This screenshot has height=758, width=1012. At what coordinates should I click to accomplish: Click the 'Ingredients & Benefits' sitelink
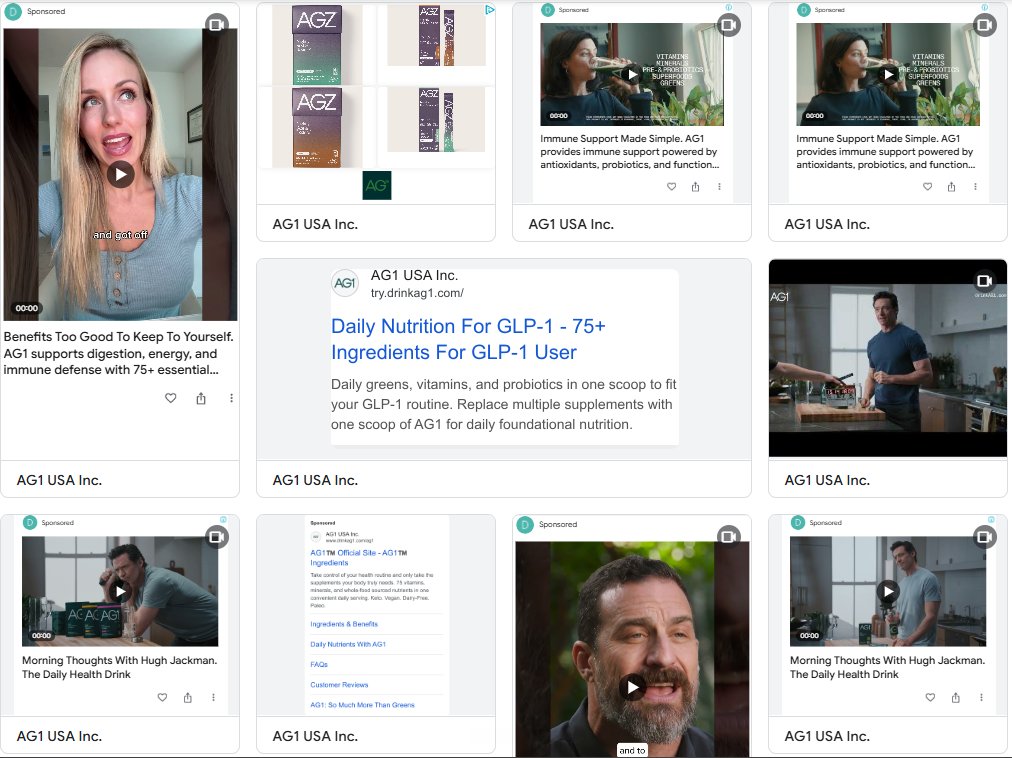click(344, 624)
